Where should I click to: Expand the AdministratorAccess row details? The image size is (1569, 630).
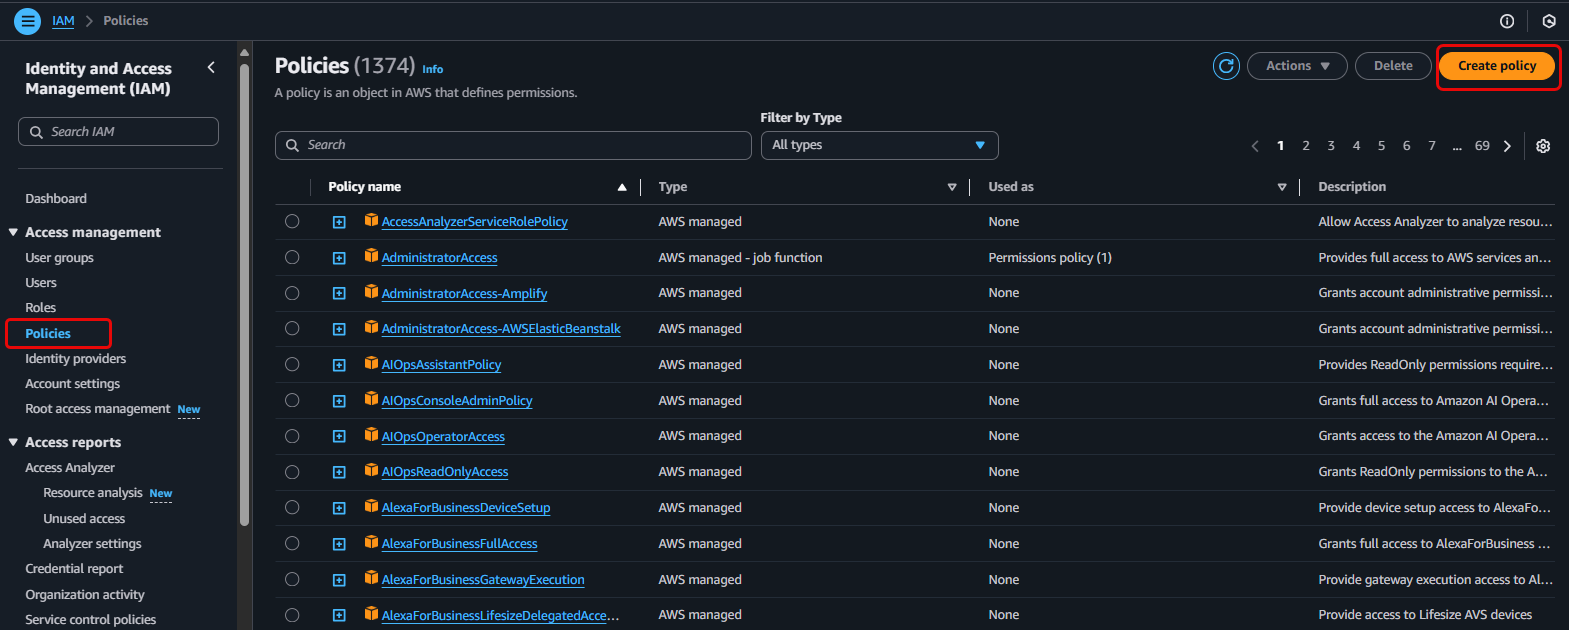tap(339, 258)
